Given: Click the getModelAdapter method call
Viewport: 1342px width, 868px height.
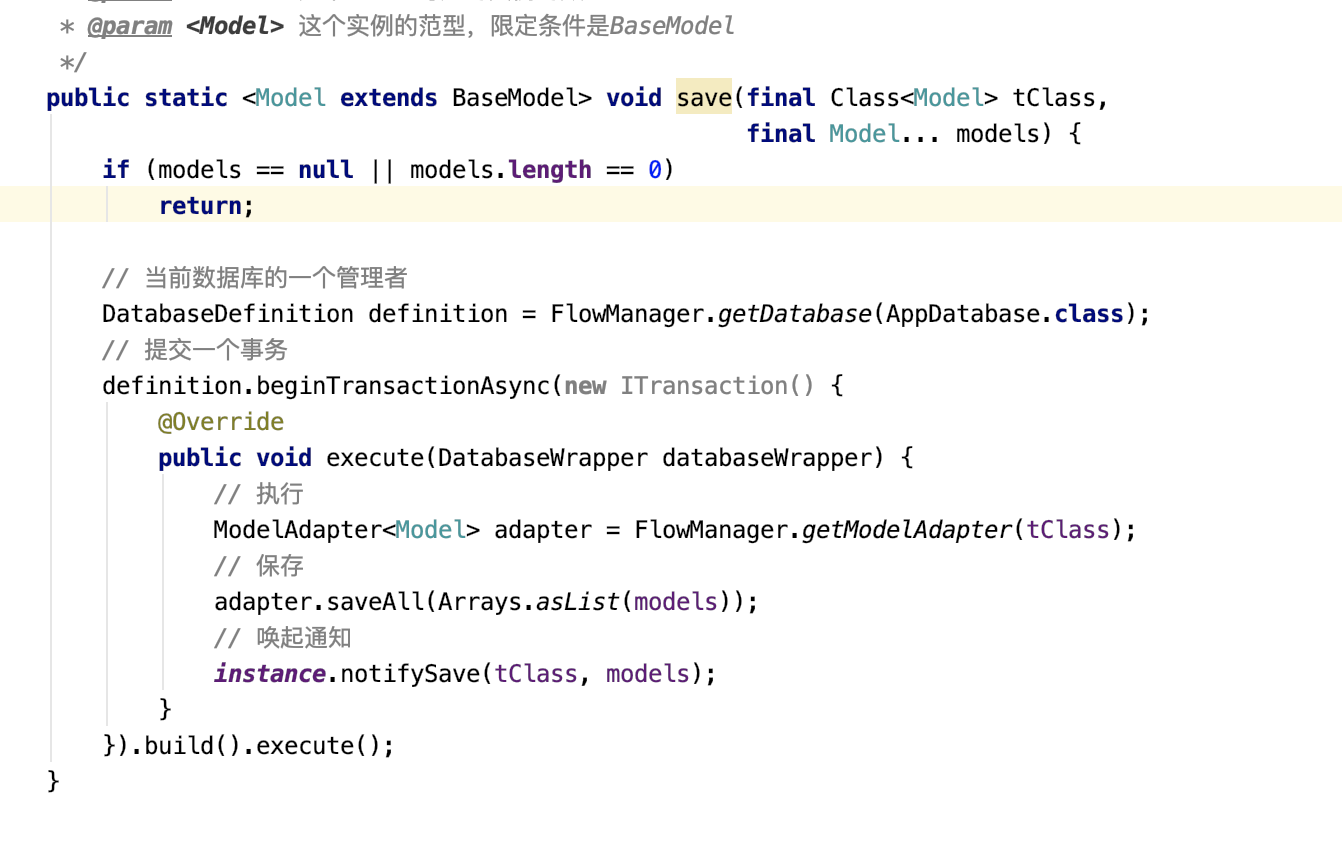Looking at the screenshot, I should point(907,530).
